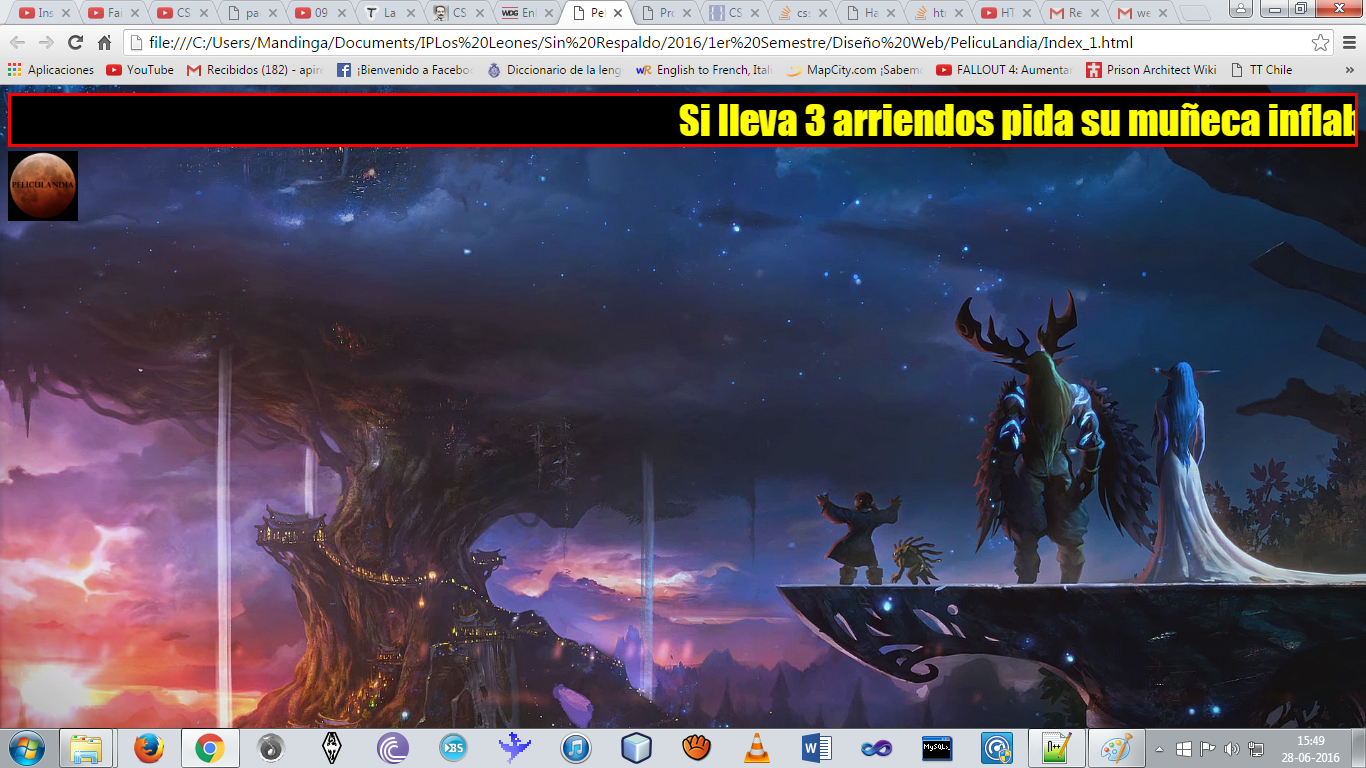Click the Pelicilandia logo image
Image resolution: width=1366 pixels, height=768 pixels.
tap(43, 186)
